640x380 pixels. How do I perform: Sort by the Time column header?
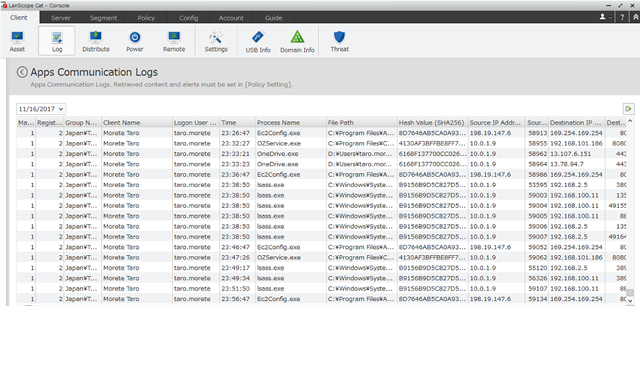(x=237, y=122)
